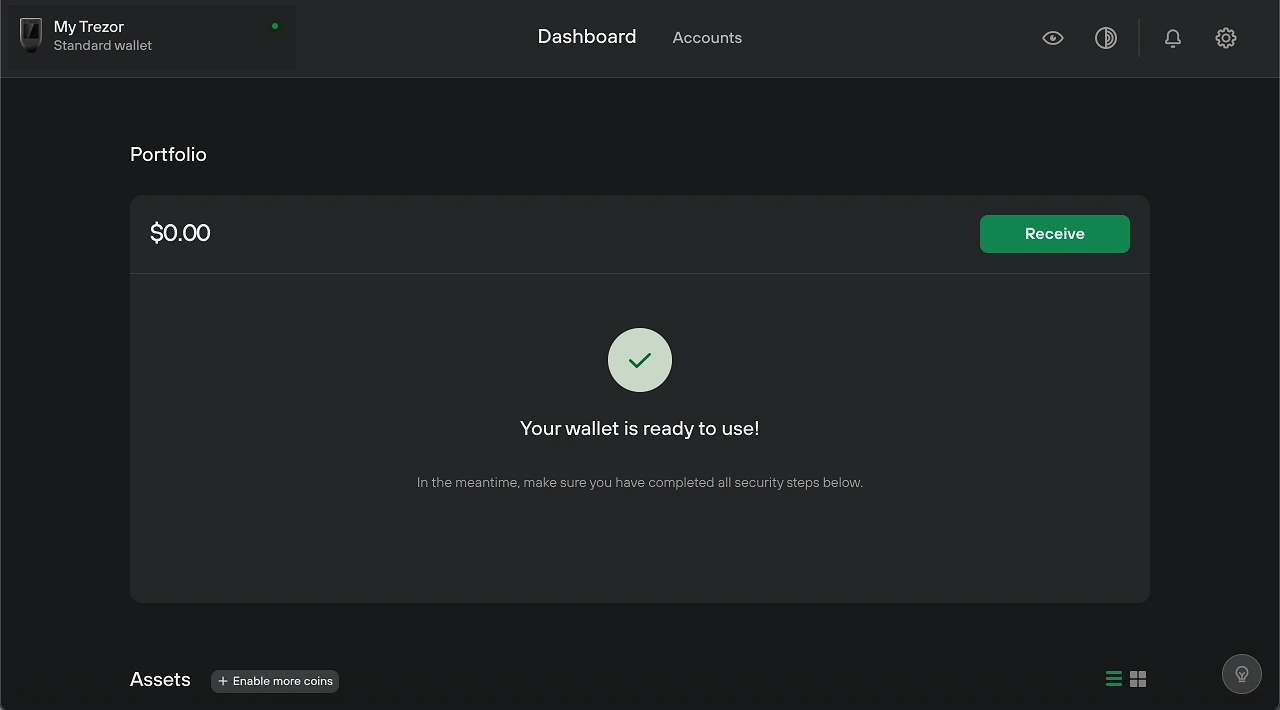This screenshot has height=710, width=1280.
Task: Click Enable more coins button
Action: click(275, 681)
